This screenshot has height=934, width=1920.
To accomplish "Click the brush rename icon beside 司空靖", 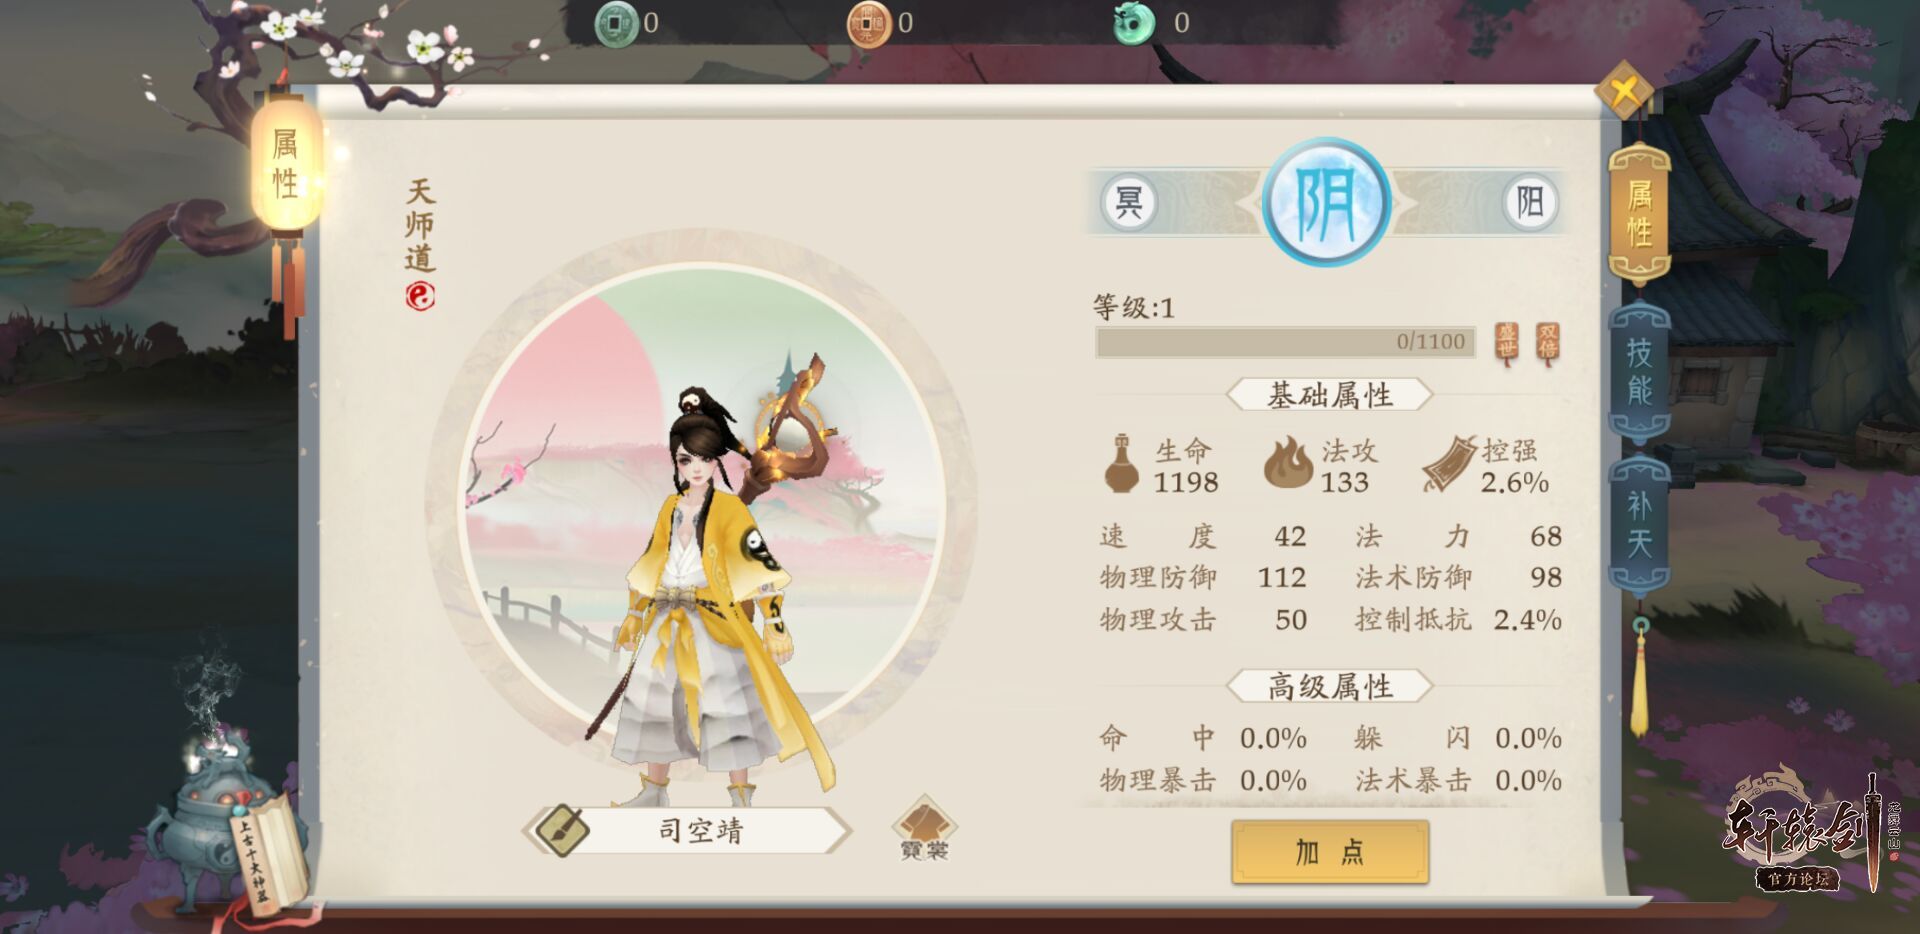I will tap(563, 830).
